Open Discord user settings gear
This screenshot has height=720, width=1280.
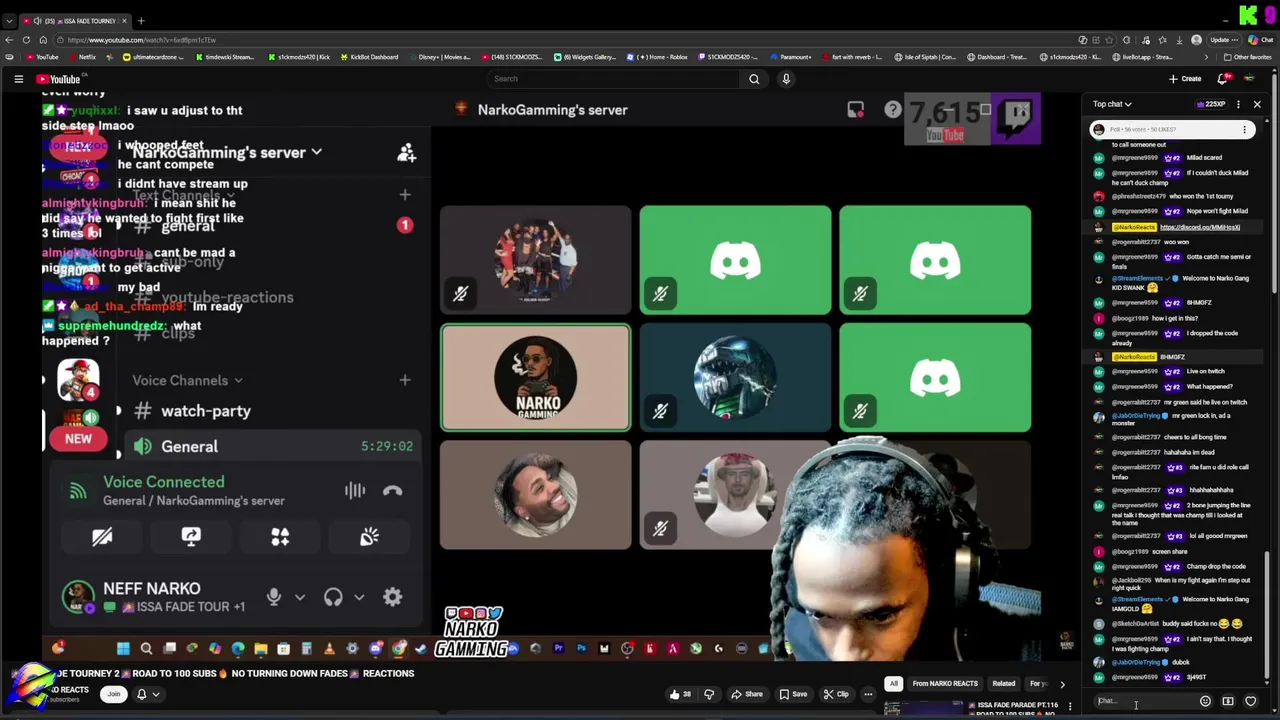[x=392, y=597]
